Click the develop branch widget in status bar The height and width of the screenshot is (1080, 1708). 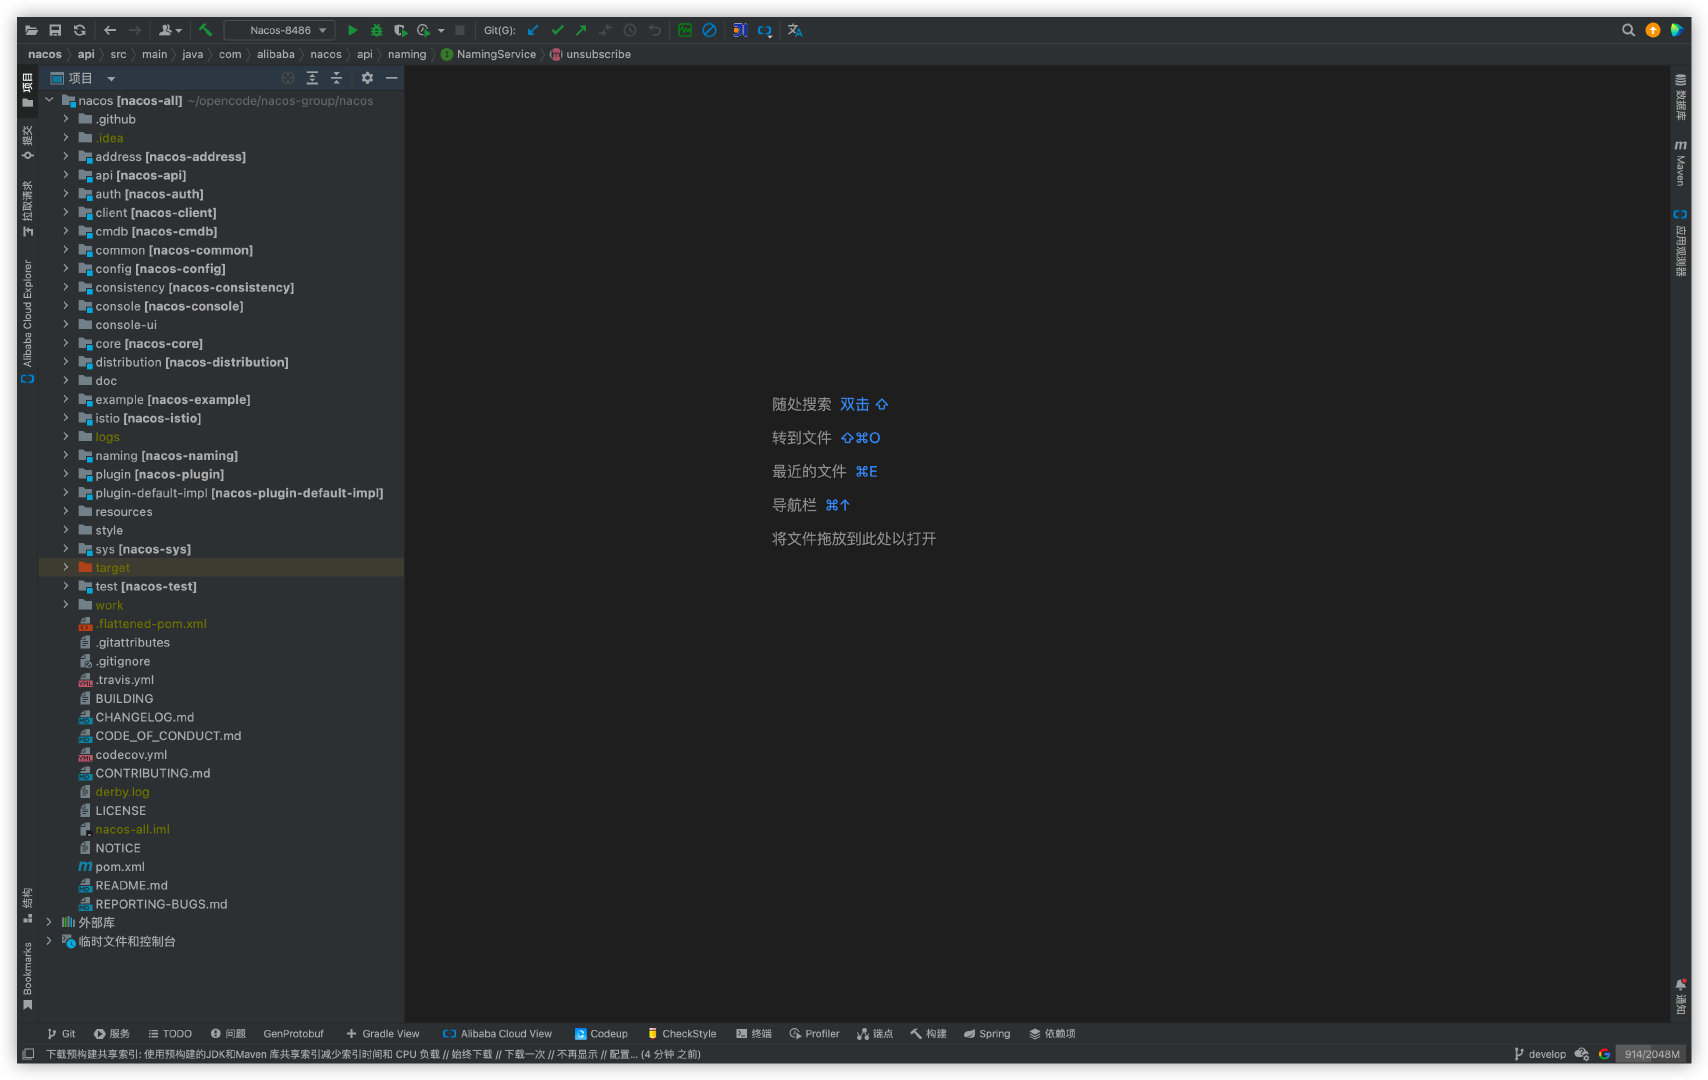pyautogui.click(x=1540, y=1054)
